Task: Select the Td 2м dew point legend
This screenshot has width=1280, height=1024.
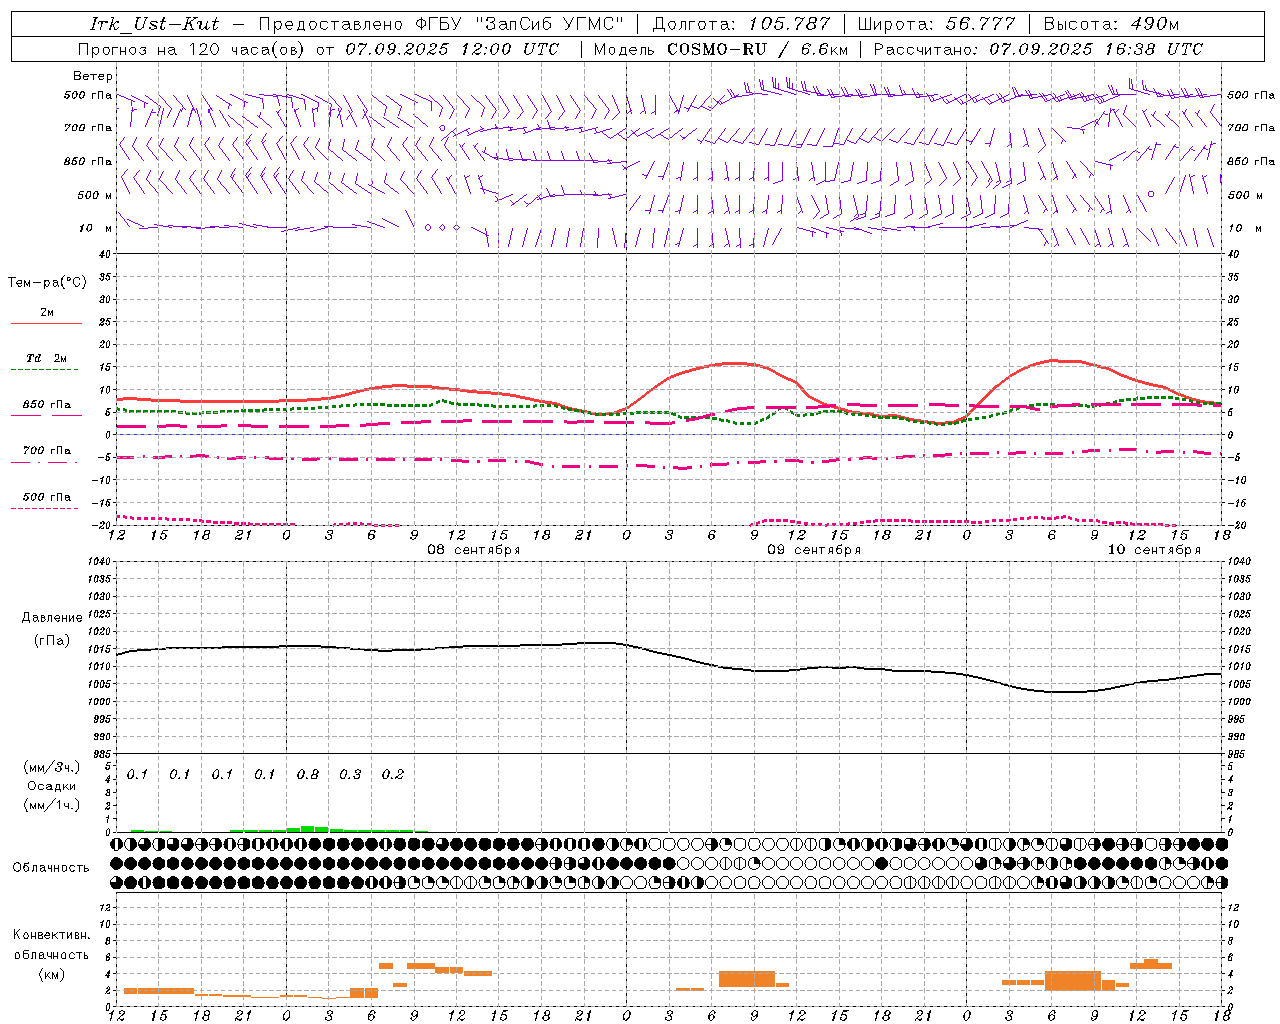Action: click(x=46, y=358)
